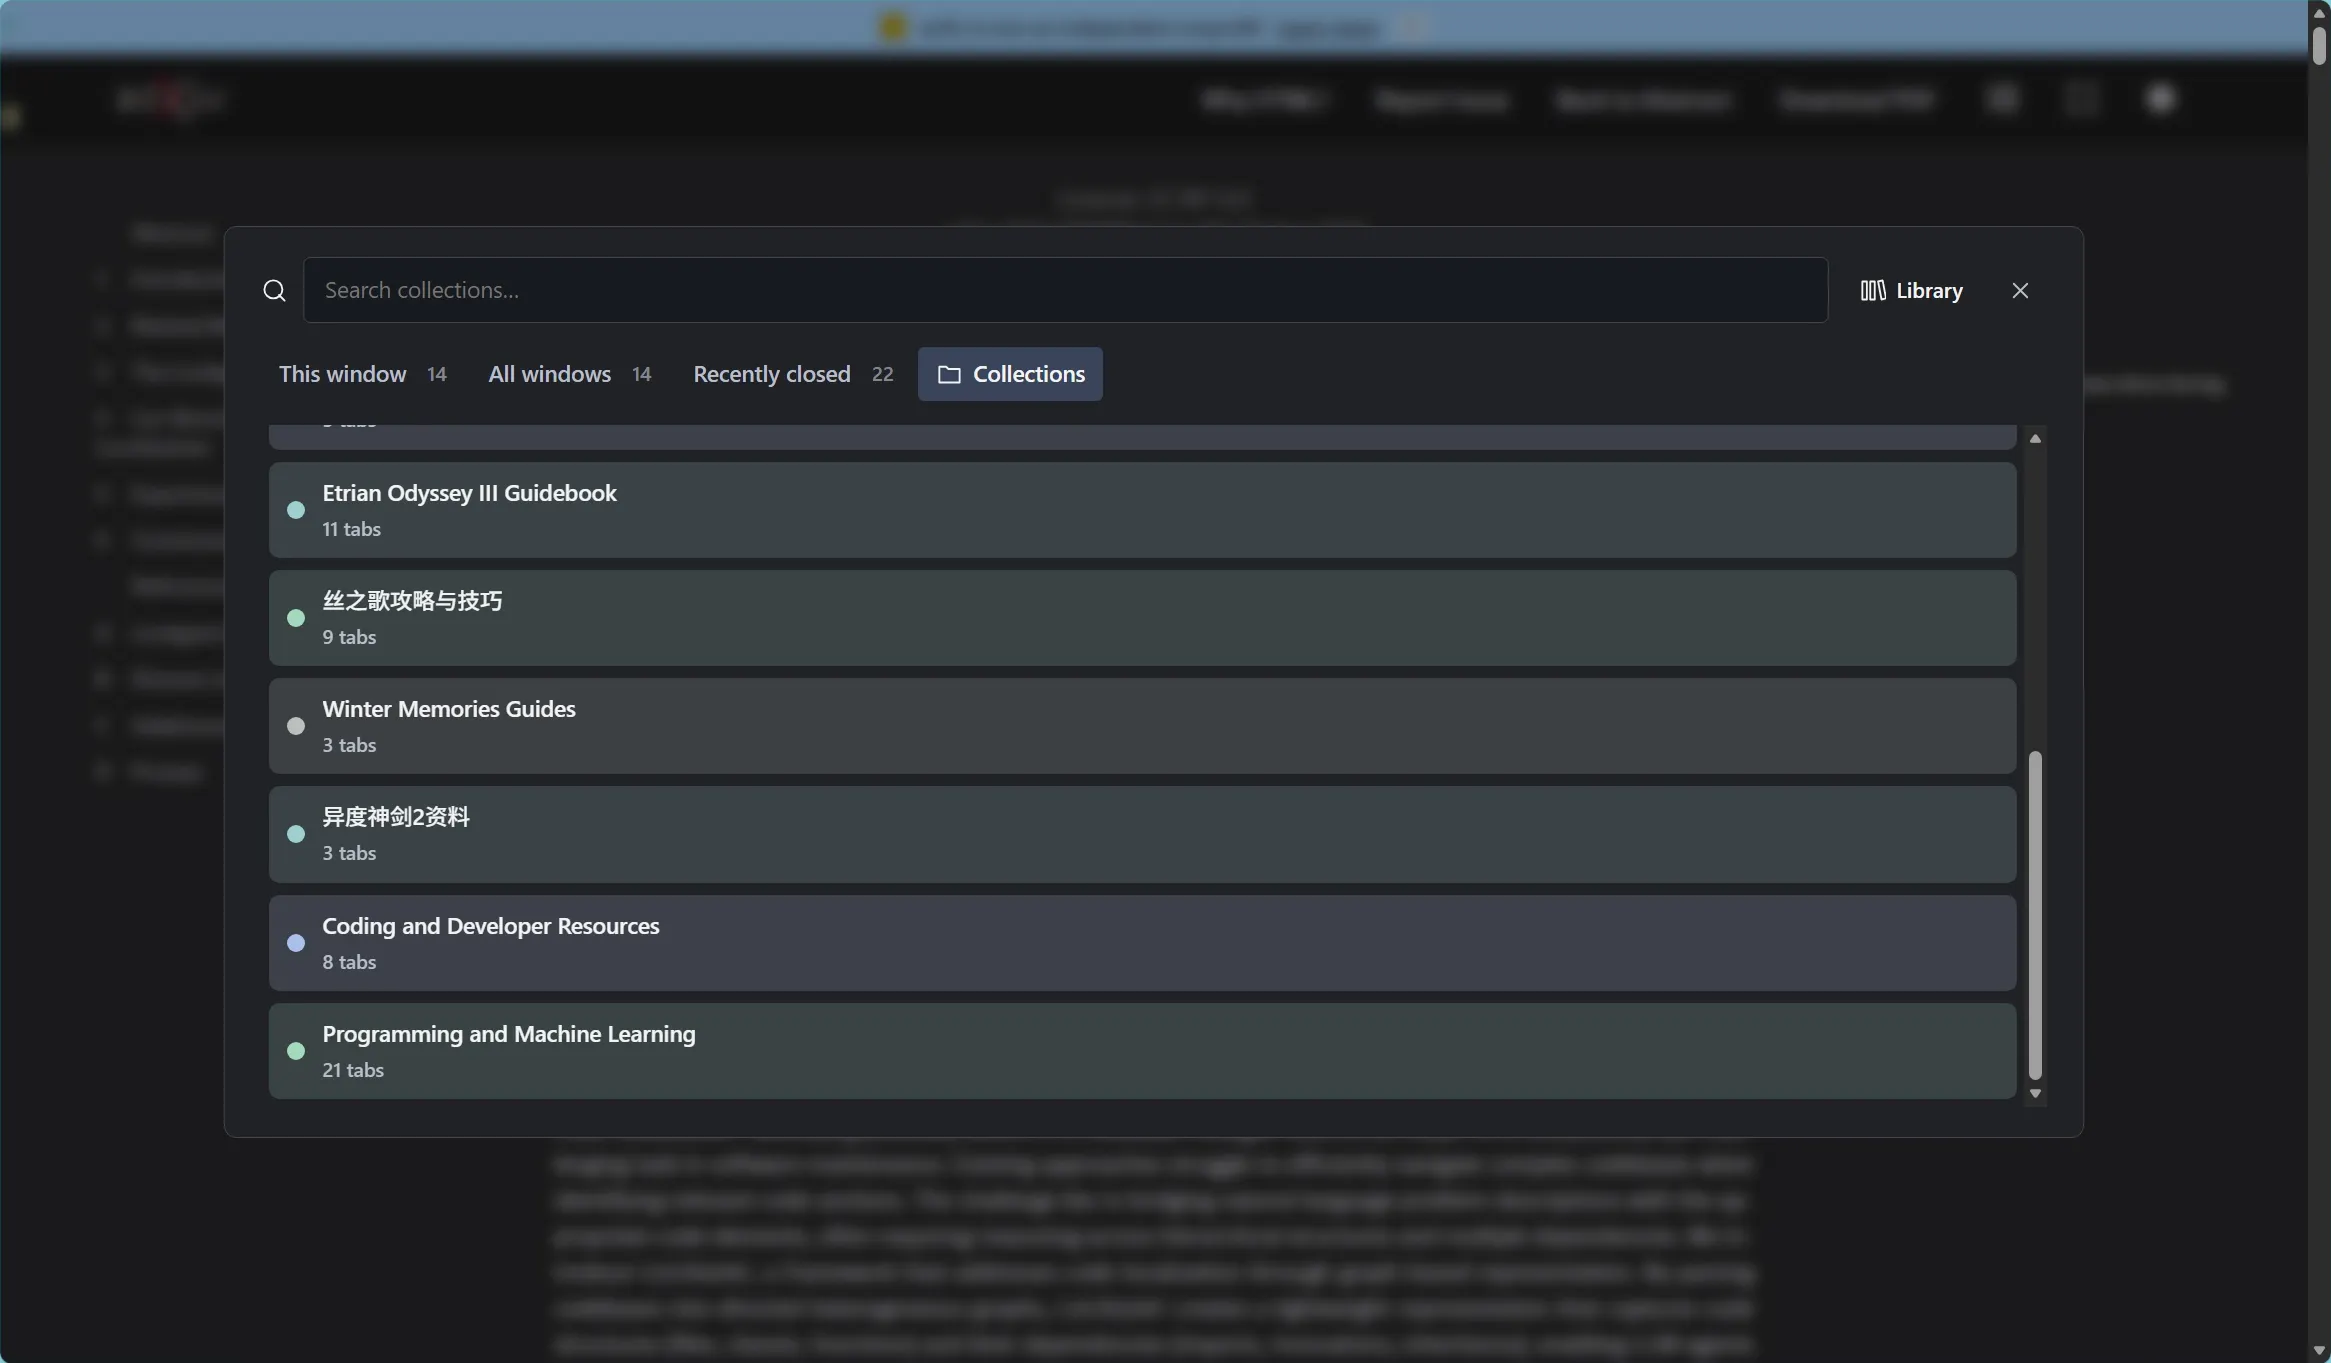Click "8 tabs" under Coding and Developer Resources
The width and height of the screenshot is (2331, 1363).
click(349, 962)
